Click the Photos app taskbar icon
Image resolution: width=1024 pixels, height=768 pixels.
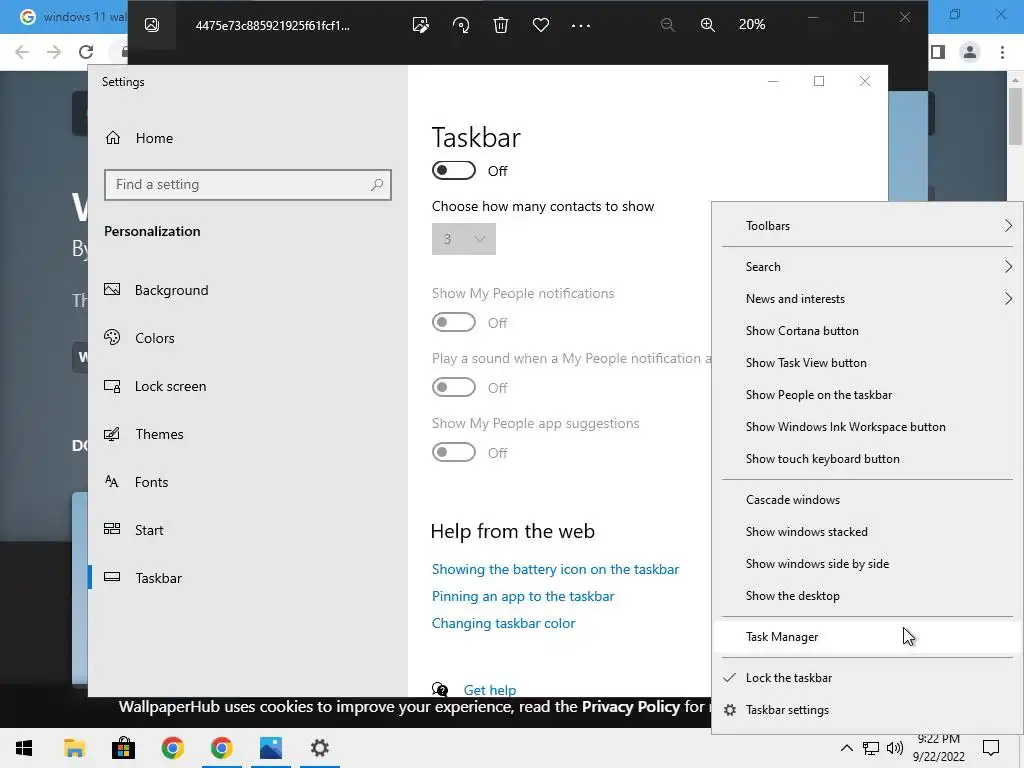[x=270, y=748]
